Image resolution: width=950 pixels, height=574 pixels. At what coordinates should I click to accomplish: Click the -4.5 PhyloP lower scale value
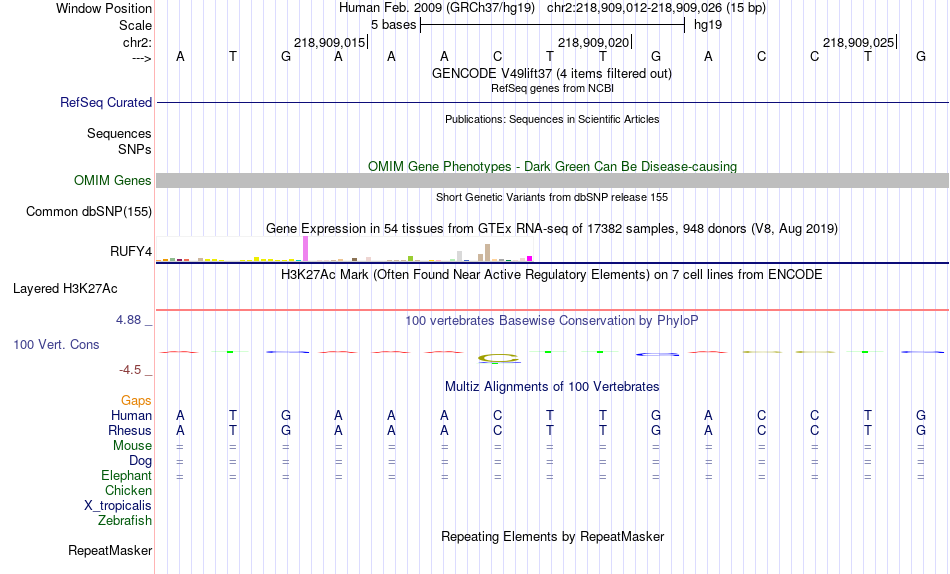[130, 370]
